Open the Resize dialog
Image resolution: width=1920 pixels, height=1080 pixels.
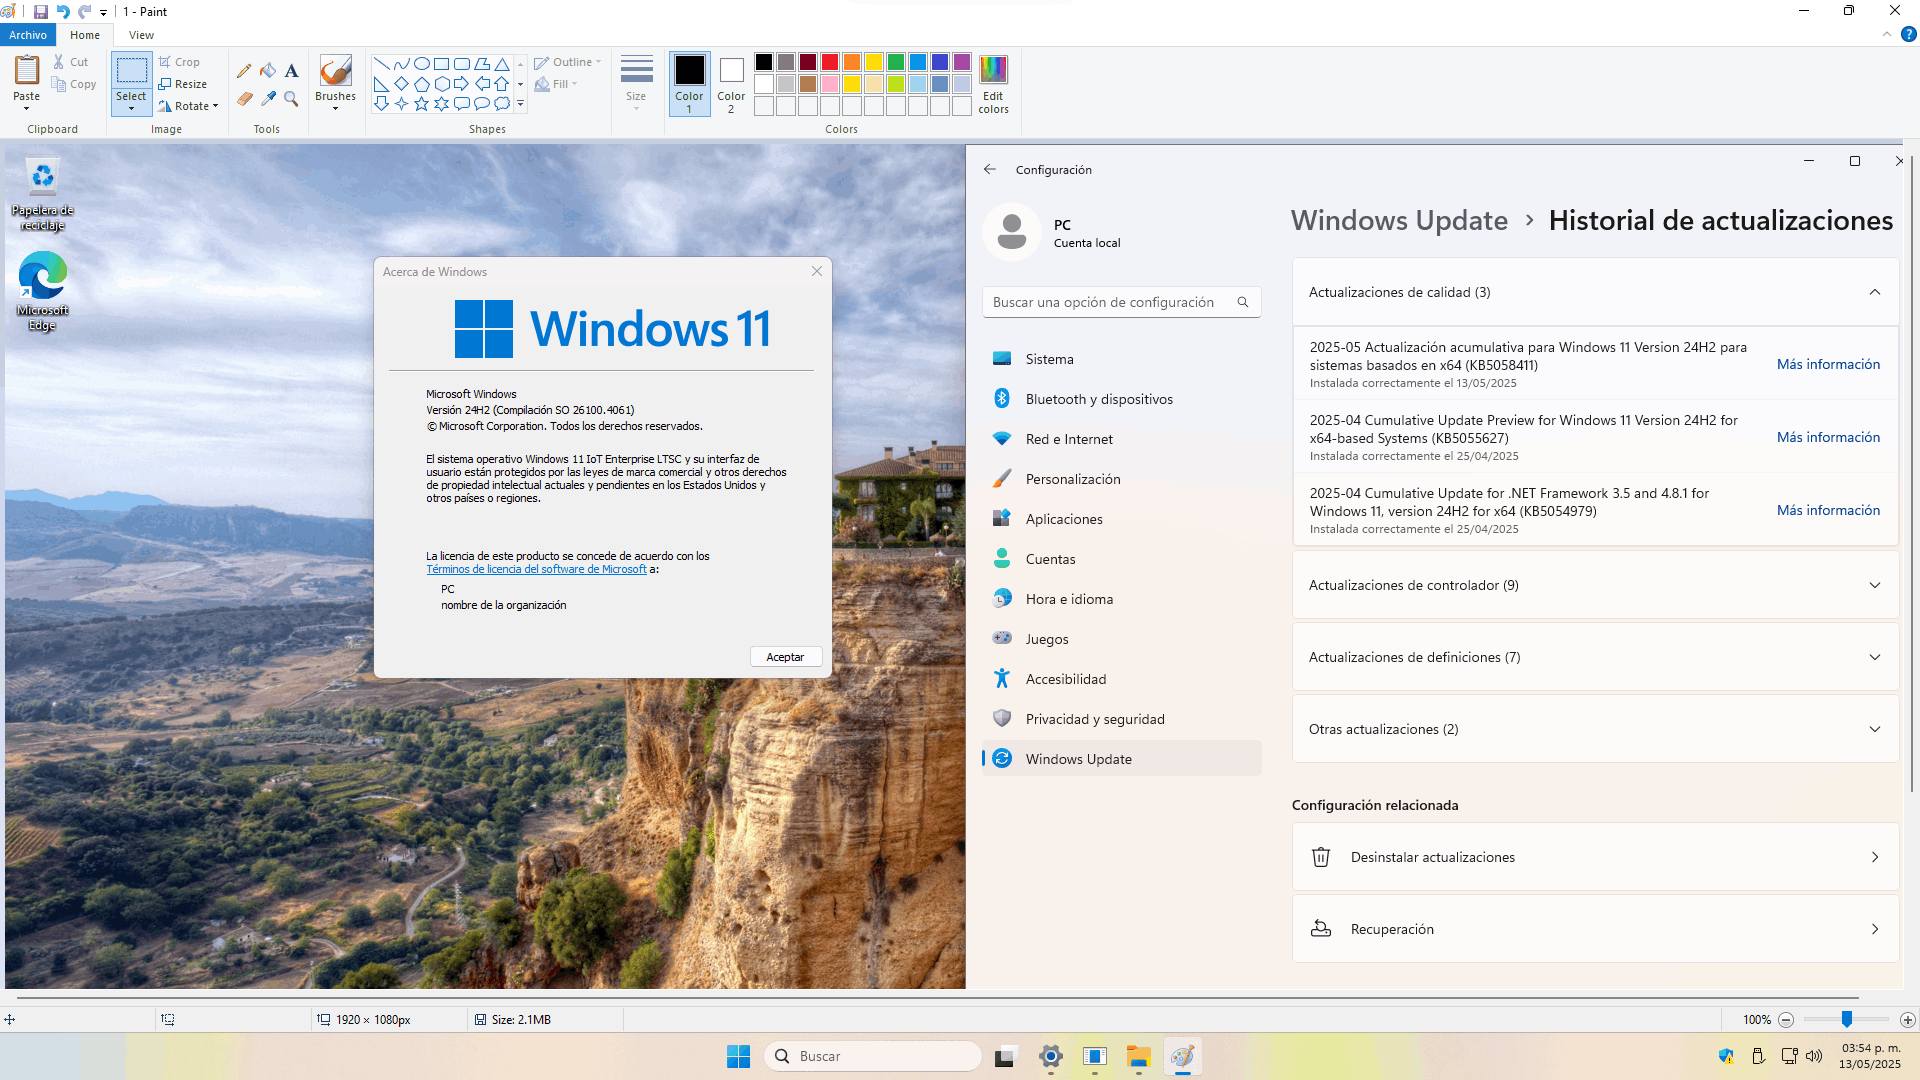tap(183, 84)
